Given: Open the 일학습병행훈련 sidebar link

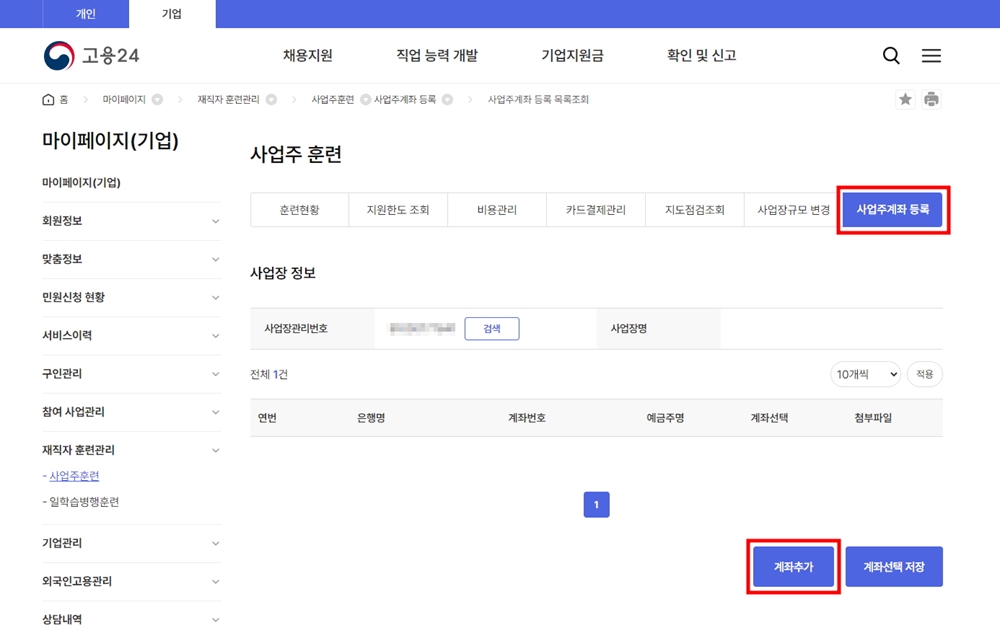Looking at the screenshot, I should 84,502.
